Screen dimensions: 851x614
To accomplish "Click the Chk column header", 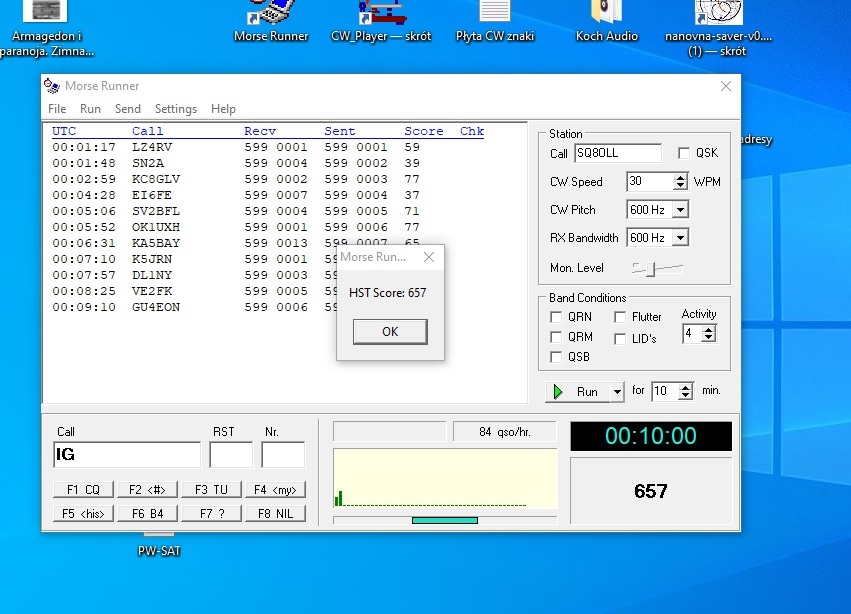I will click(472, 131).
